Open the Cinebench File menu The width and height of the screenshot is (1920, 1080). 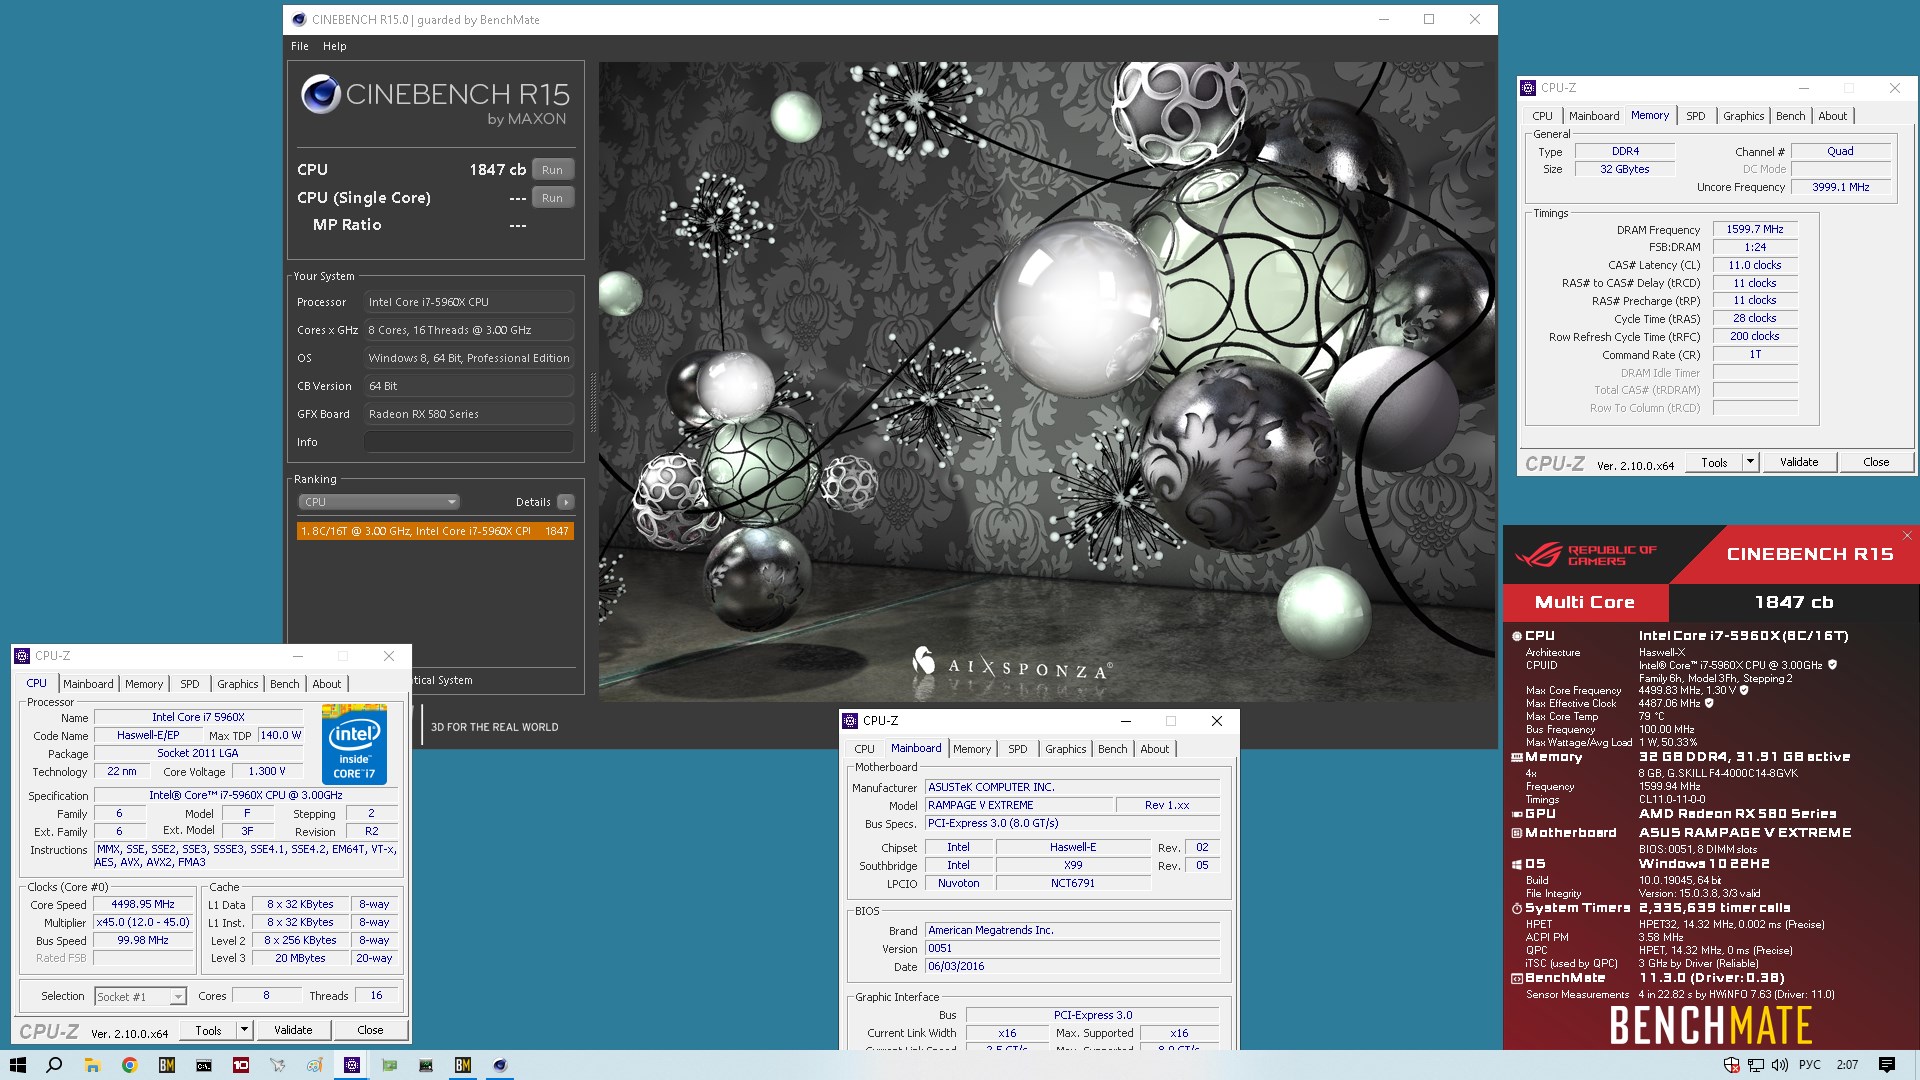click(300, 46)
